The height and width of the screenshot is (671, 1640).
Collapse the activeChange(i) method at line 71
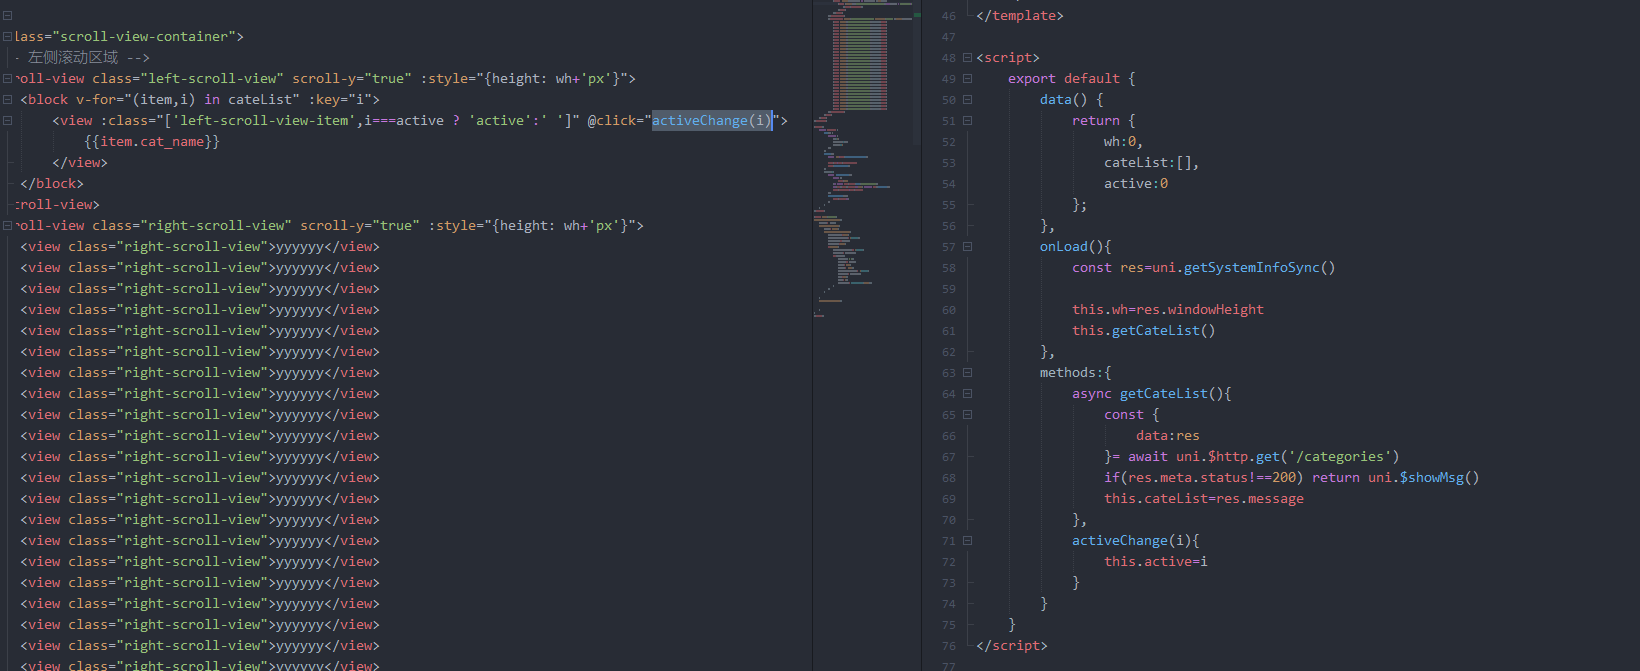pyautogui.click(x=967, y=541)
